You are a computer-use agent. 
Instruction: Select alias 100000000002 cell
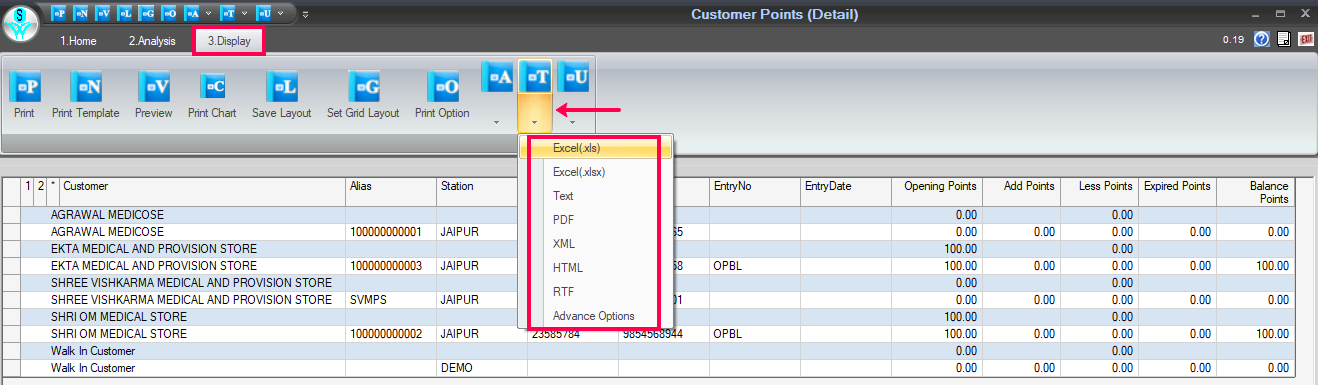point(392,334)
